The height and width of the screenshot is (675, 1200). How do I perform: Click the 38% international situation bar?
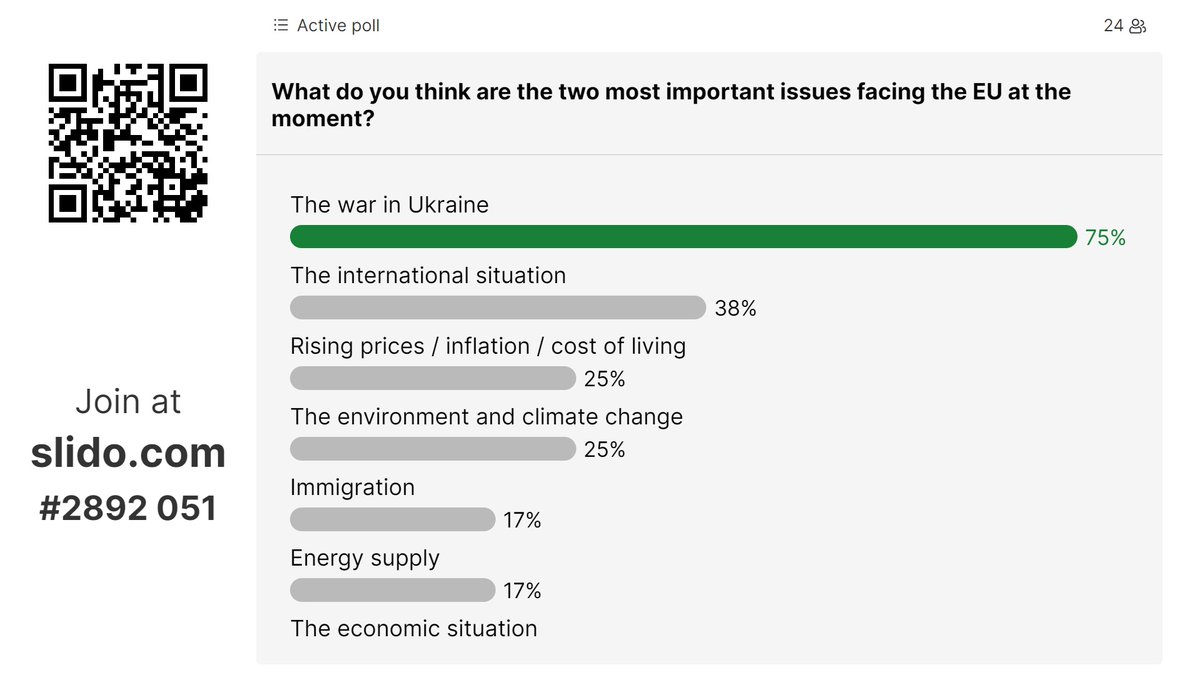click(x=498, y=308)
